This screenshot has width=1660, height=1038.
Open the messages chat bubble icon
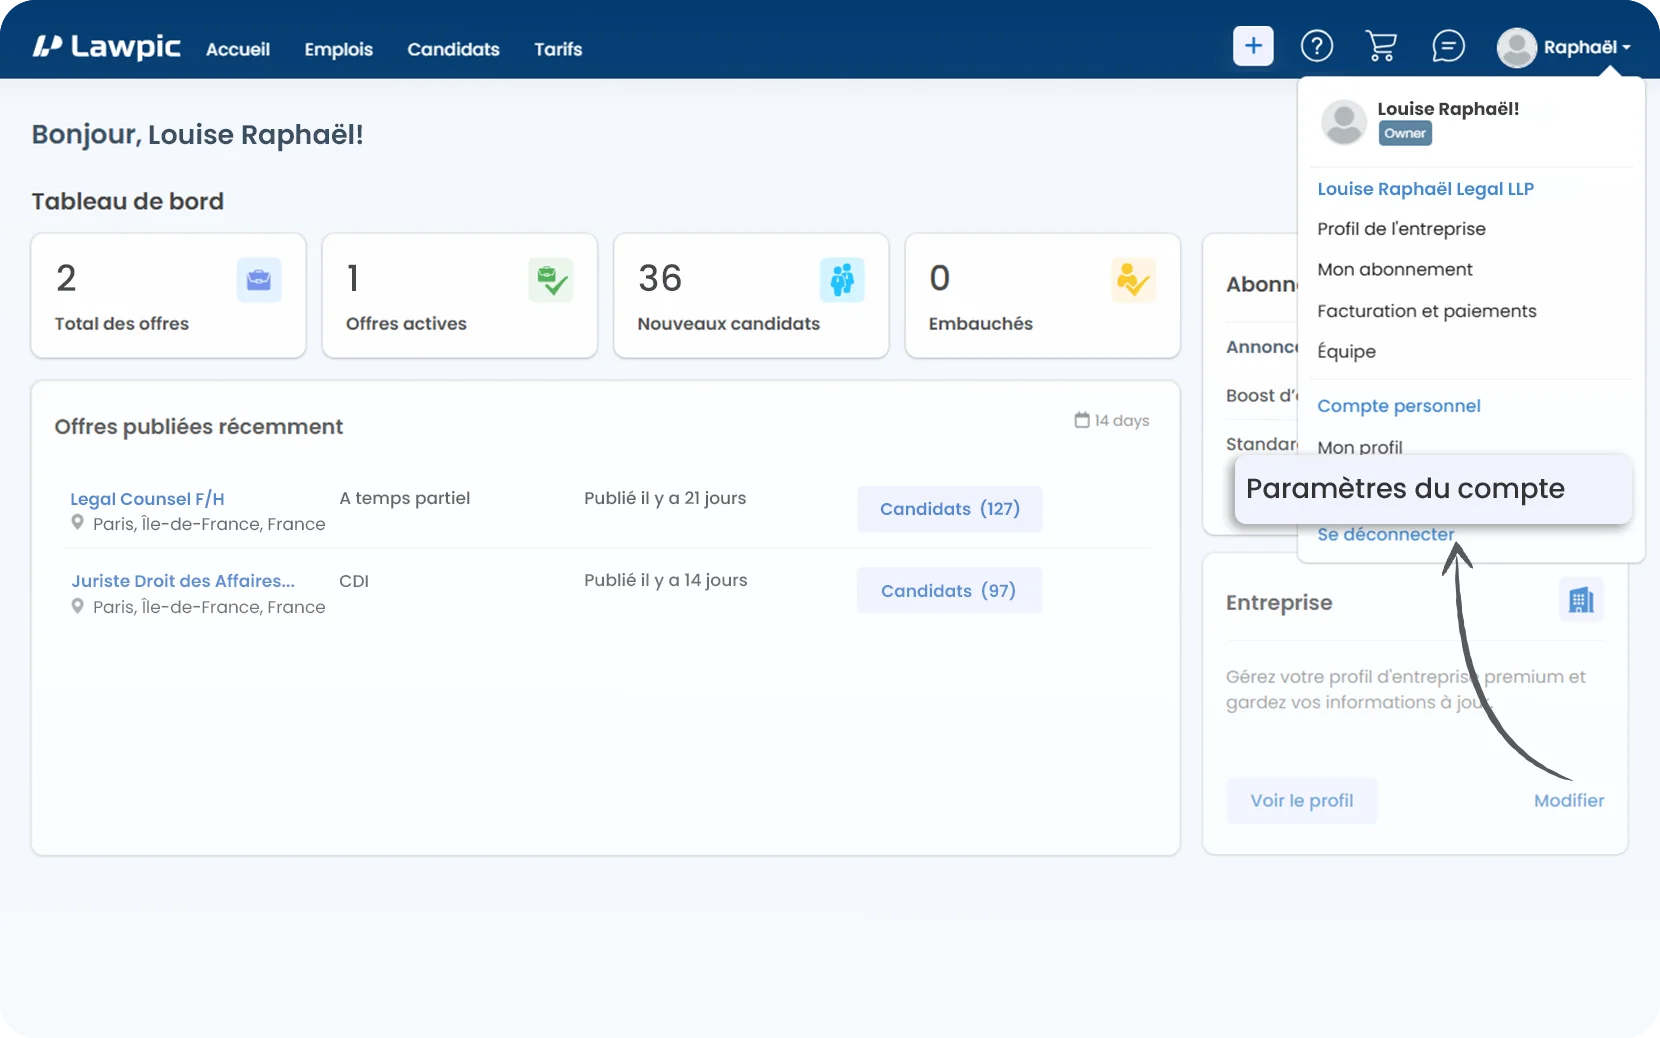pos(1447,46)
